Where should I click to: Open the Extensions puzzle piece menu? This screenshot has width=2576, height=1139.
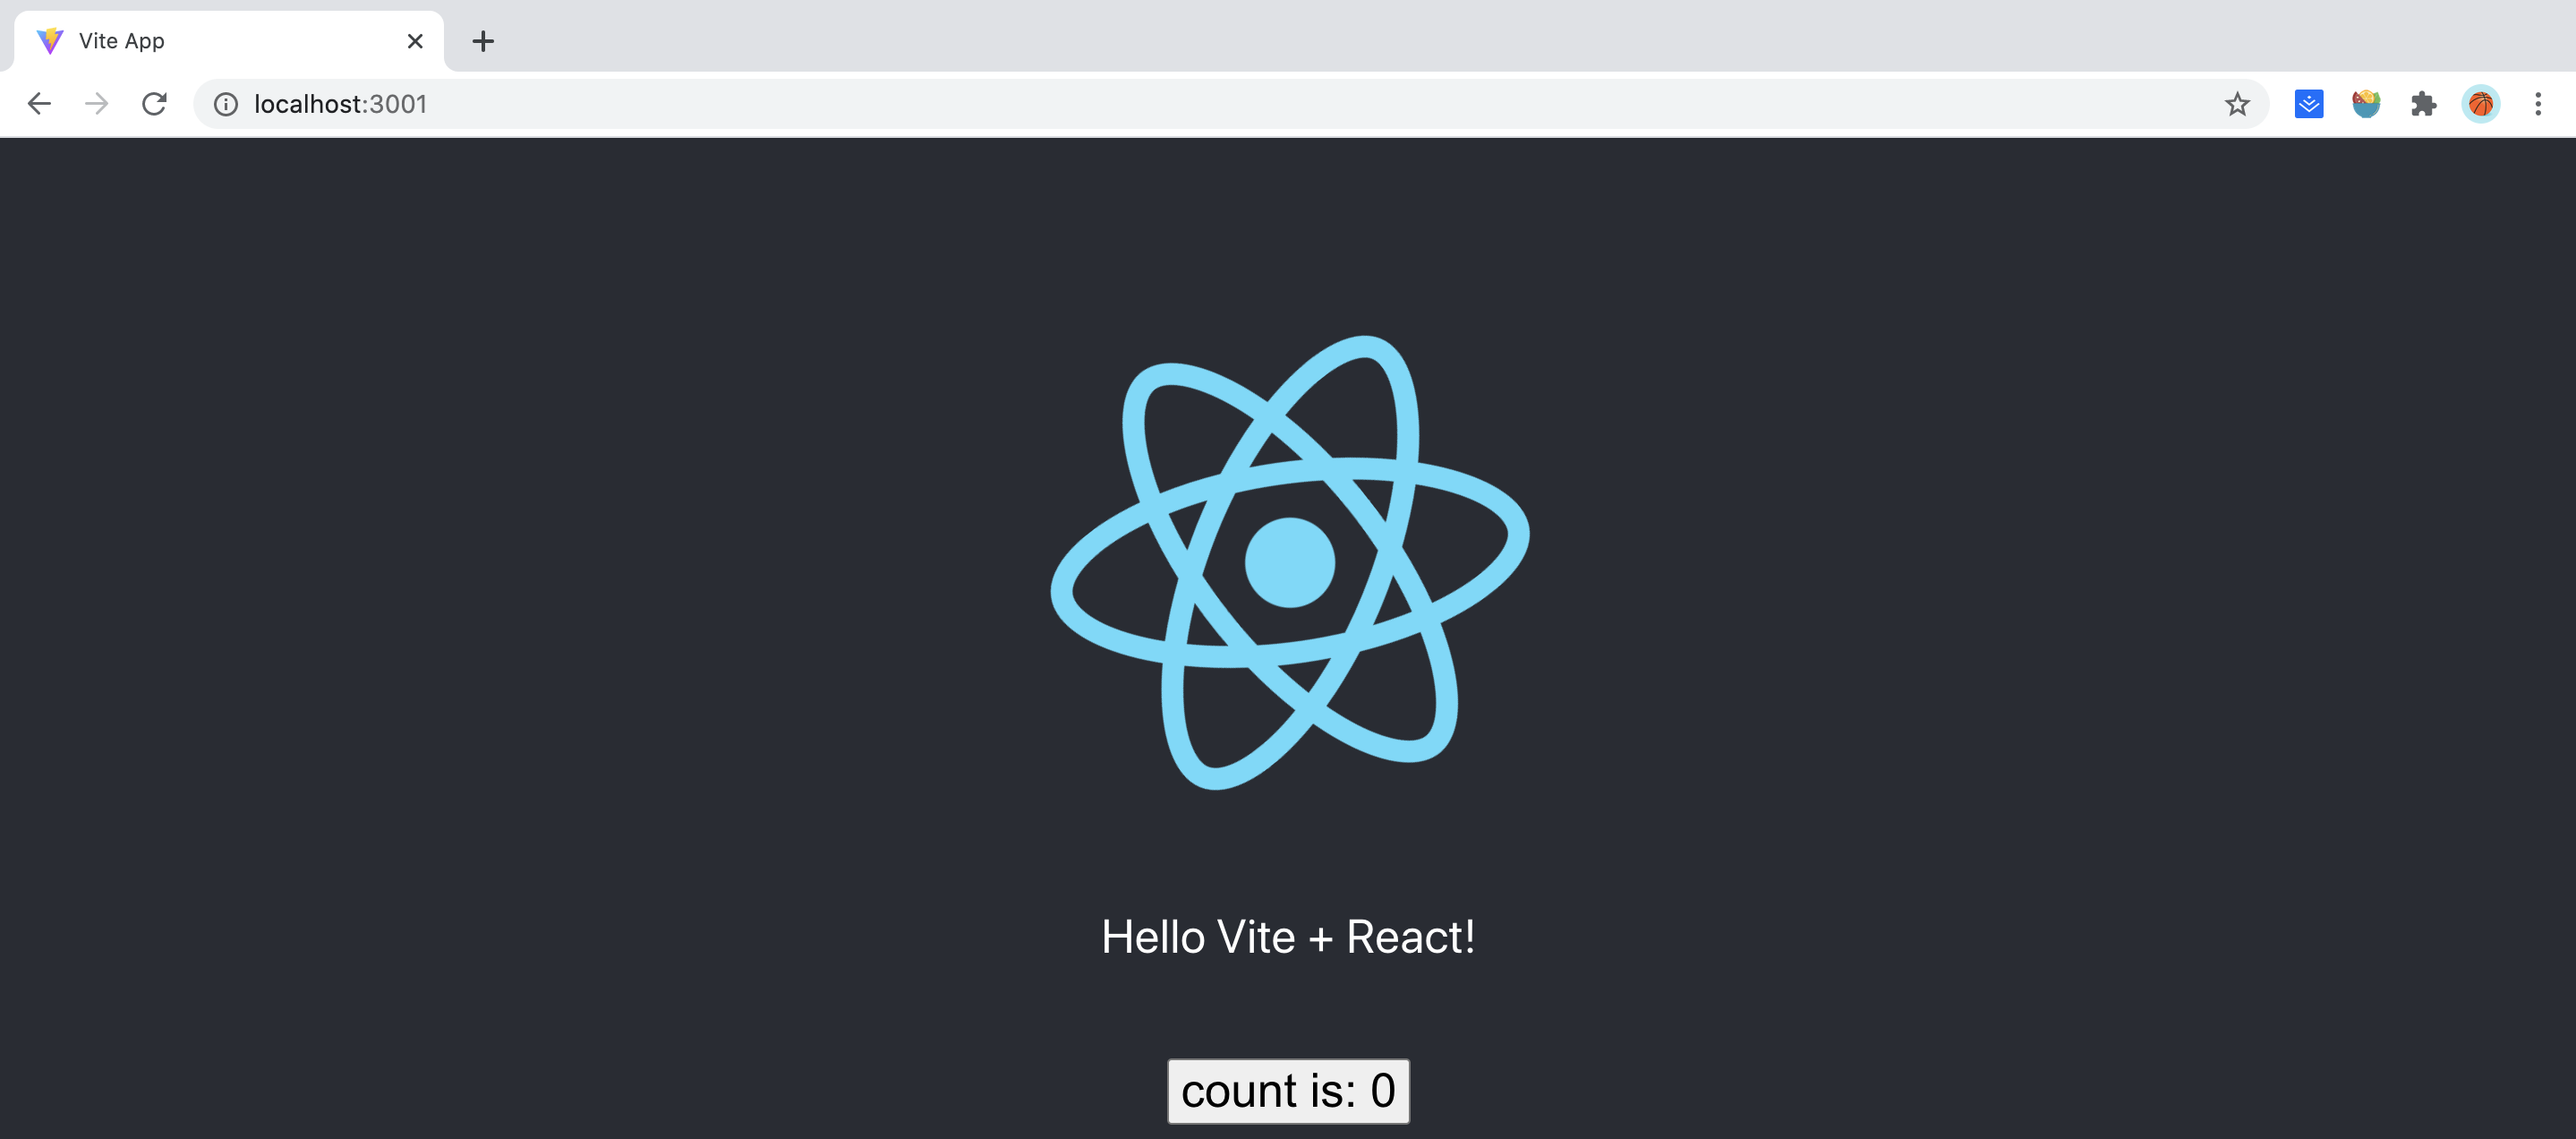(x=2423, y=104)
